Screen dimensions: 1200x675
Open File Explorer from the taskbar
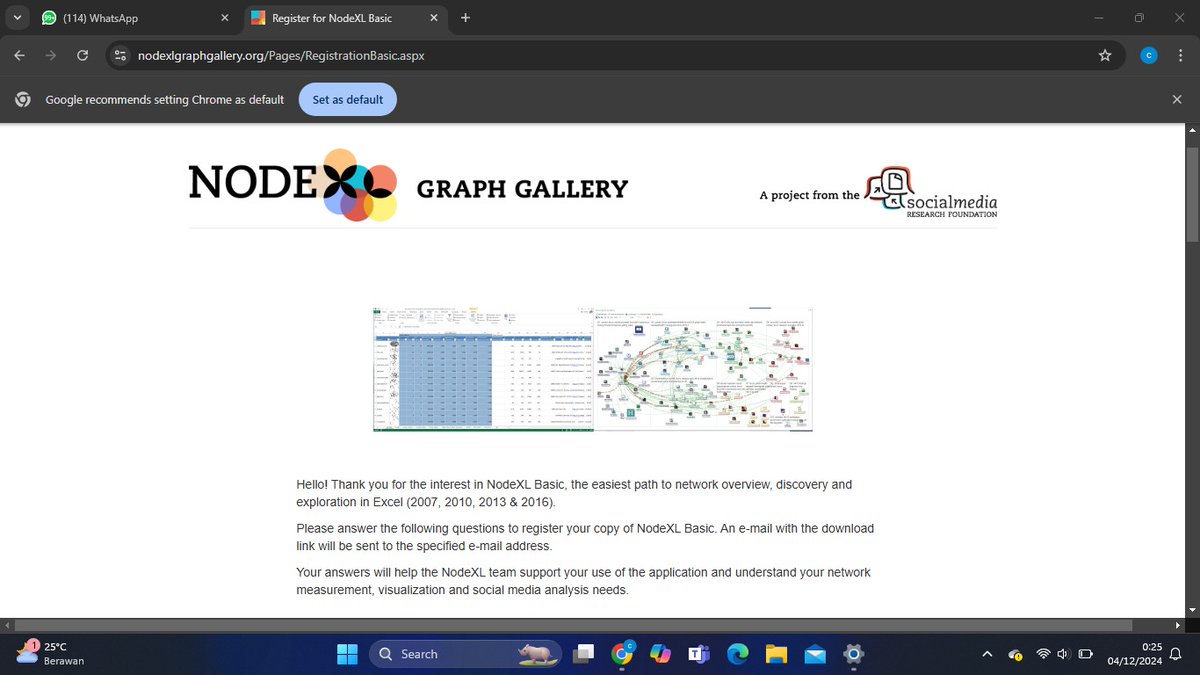click(776, 654)
